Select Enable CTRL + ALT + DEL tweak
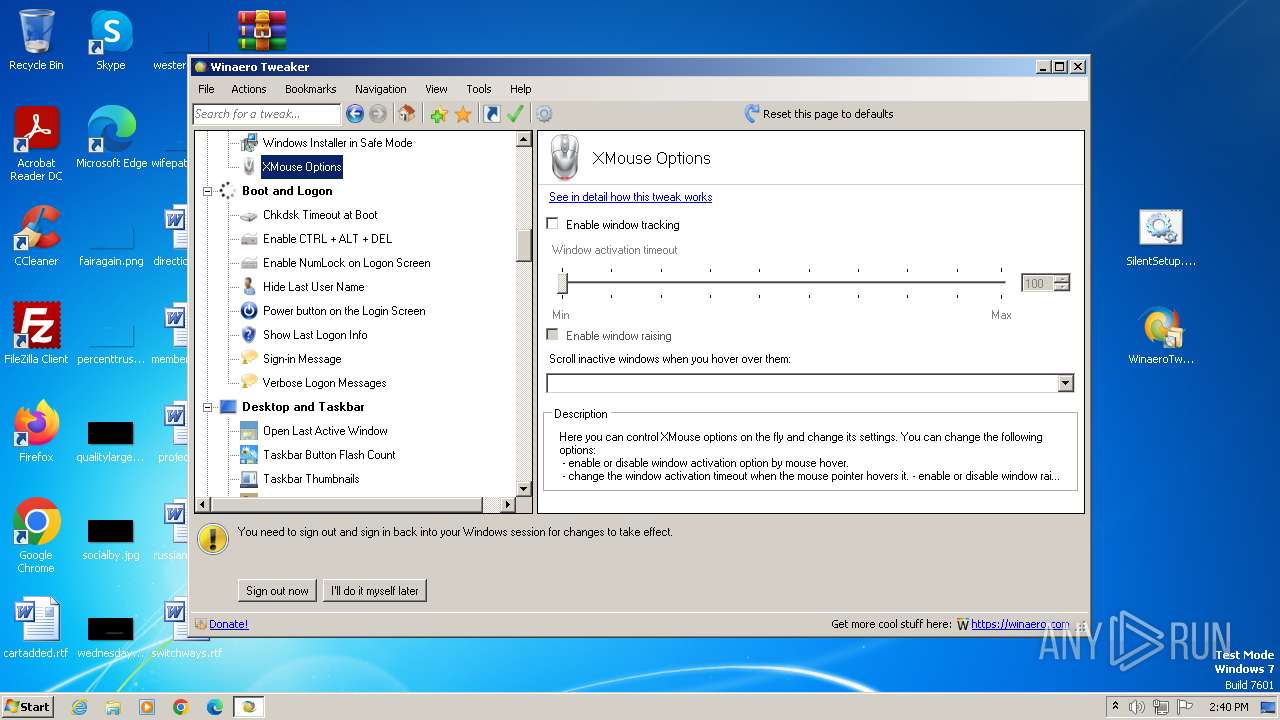Image resolution: width=1280 pixels, height=720 pixels. [x=327, y=239]
